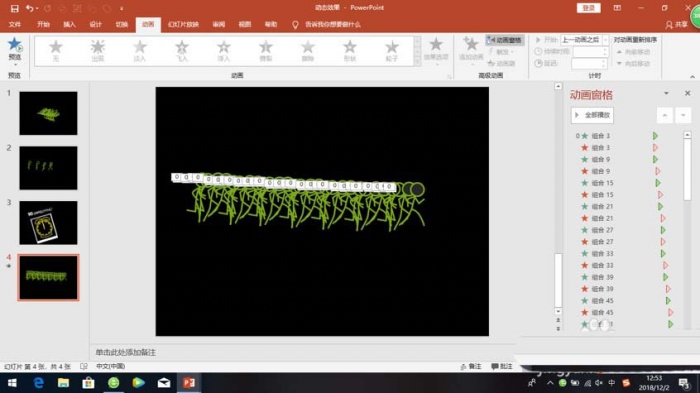The width and height of the screenshot is (700, 393).
Task: Click the Add Animation (添加动画) icon
Action: point(471,48)
